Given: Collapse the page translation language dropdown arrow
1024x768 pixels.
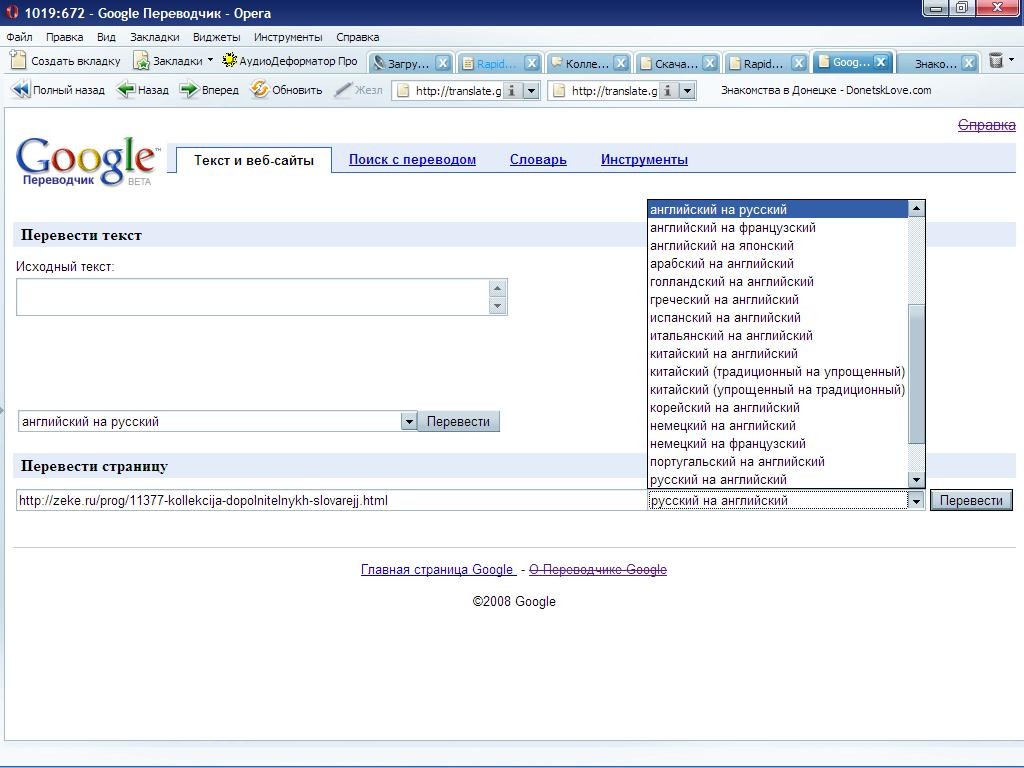Looking at the screenshot, I should (915, 501).
